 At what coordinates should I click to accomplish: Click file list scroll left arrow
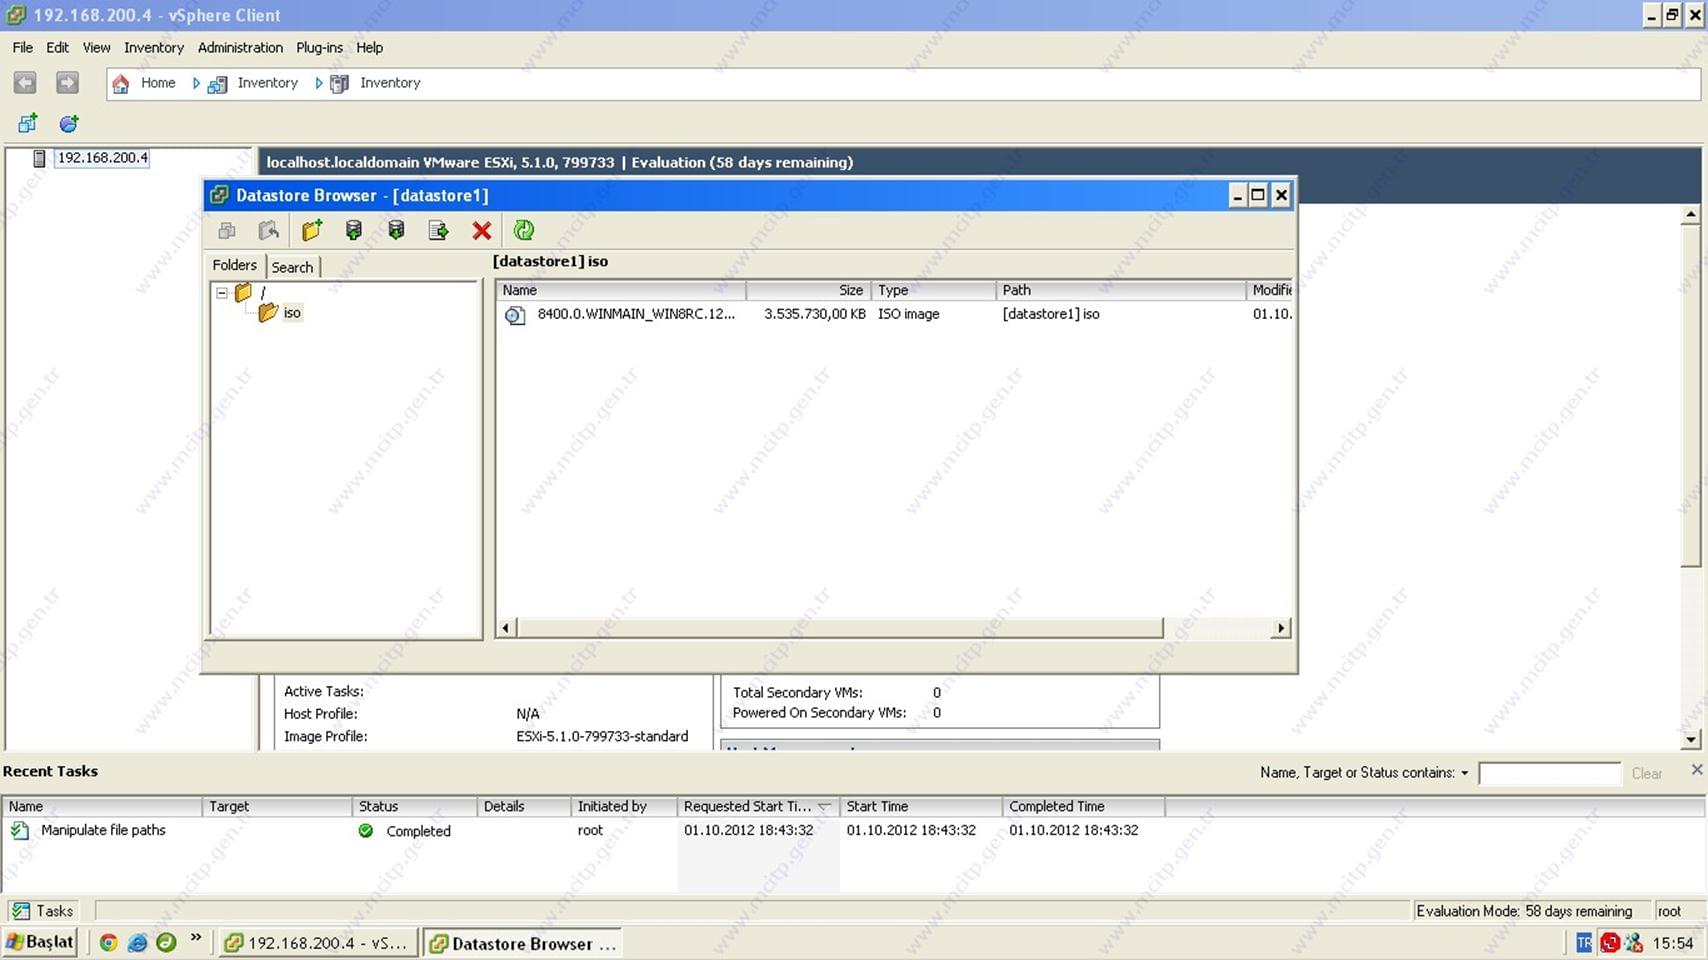(506, 628)
